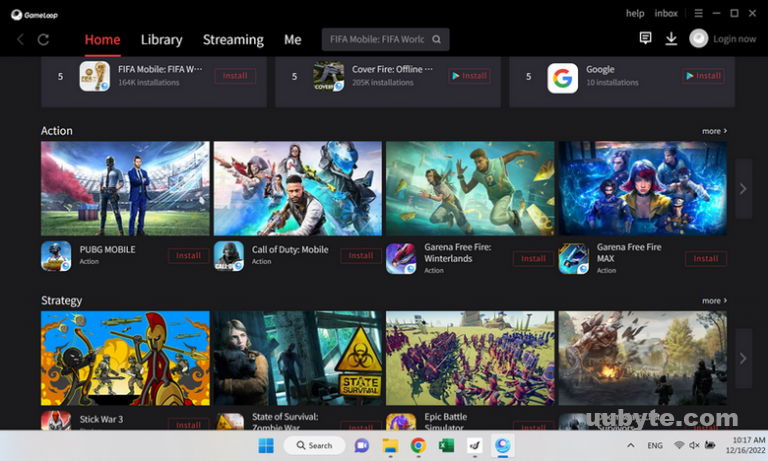Open File Explorer from taskbar

[390, 446]
